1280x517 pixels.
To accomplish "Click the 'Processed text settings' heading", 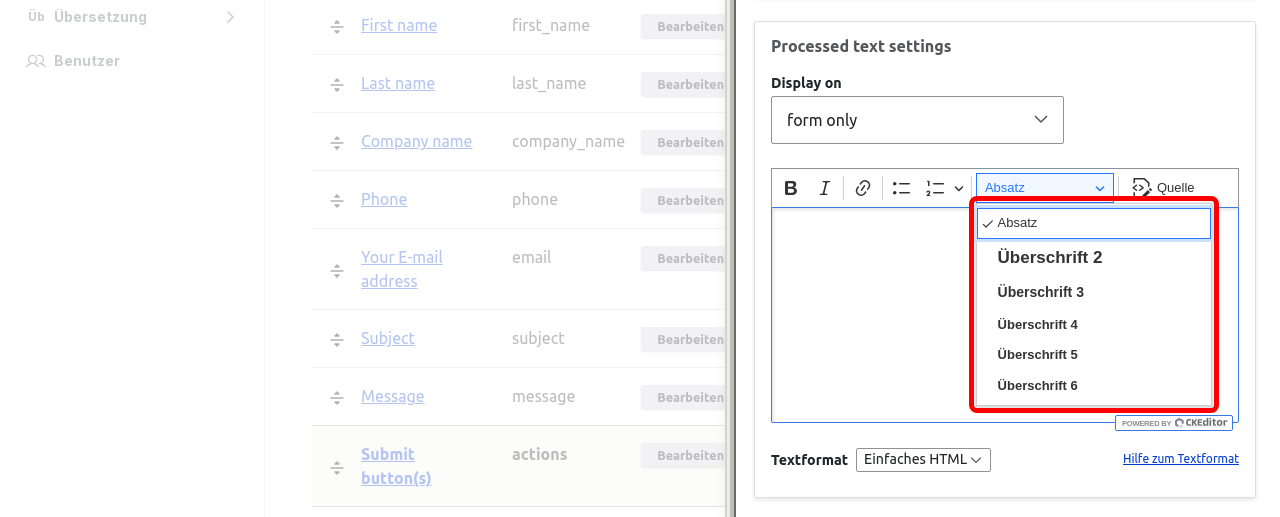I will pyautogui.click(x=861, y=46).
